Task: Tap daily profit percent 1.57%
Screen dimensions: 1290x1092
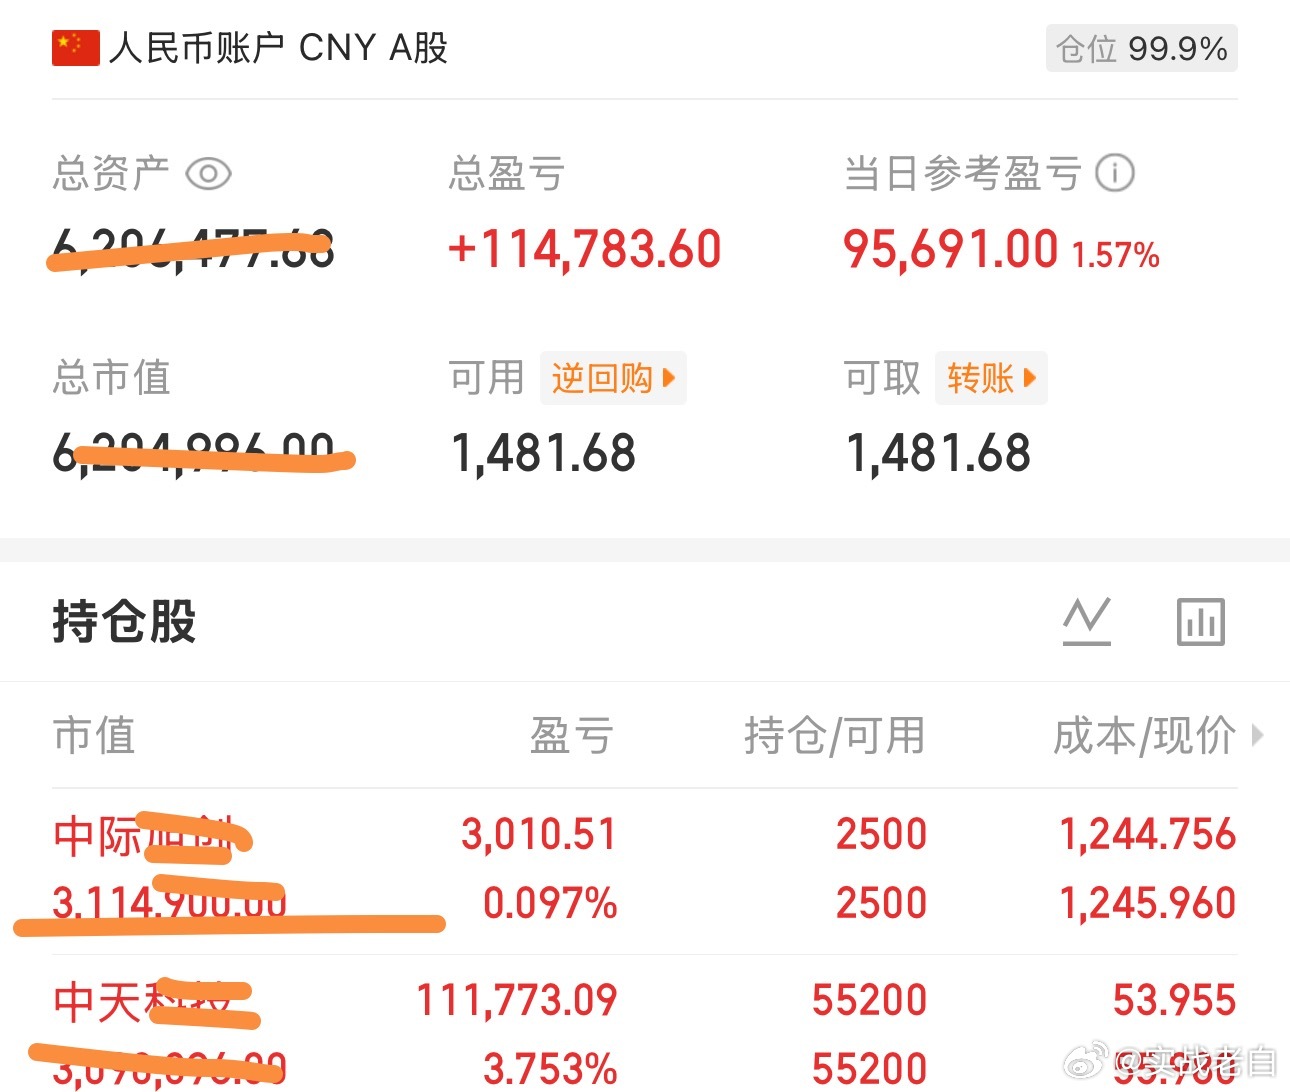Action: [1116, 255]
